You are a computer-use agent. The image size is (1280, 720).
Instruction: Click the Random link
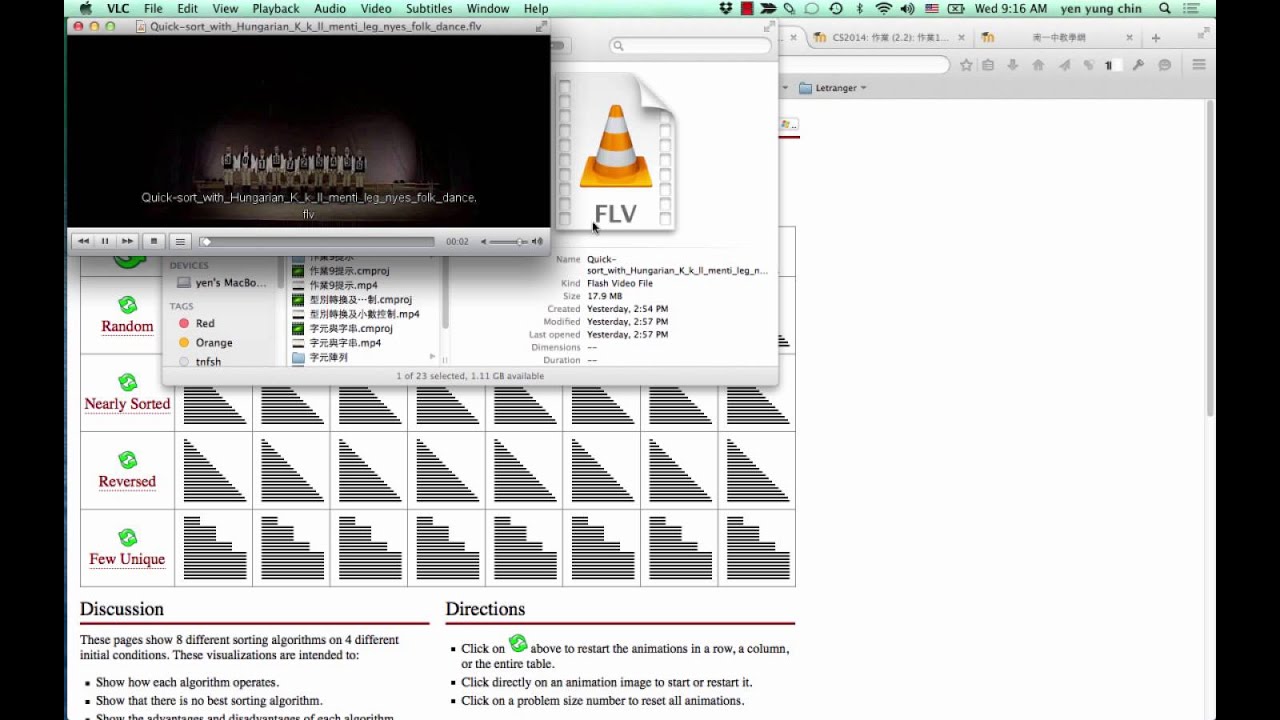pyautogui.click(x=127, y=326)
